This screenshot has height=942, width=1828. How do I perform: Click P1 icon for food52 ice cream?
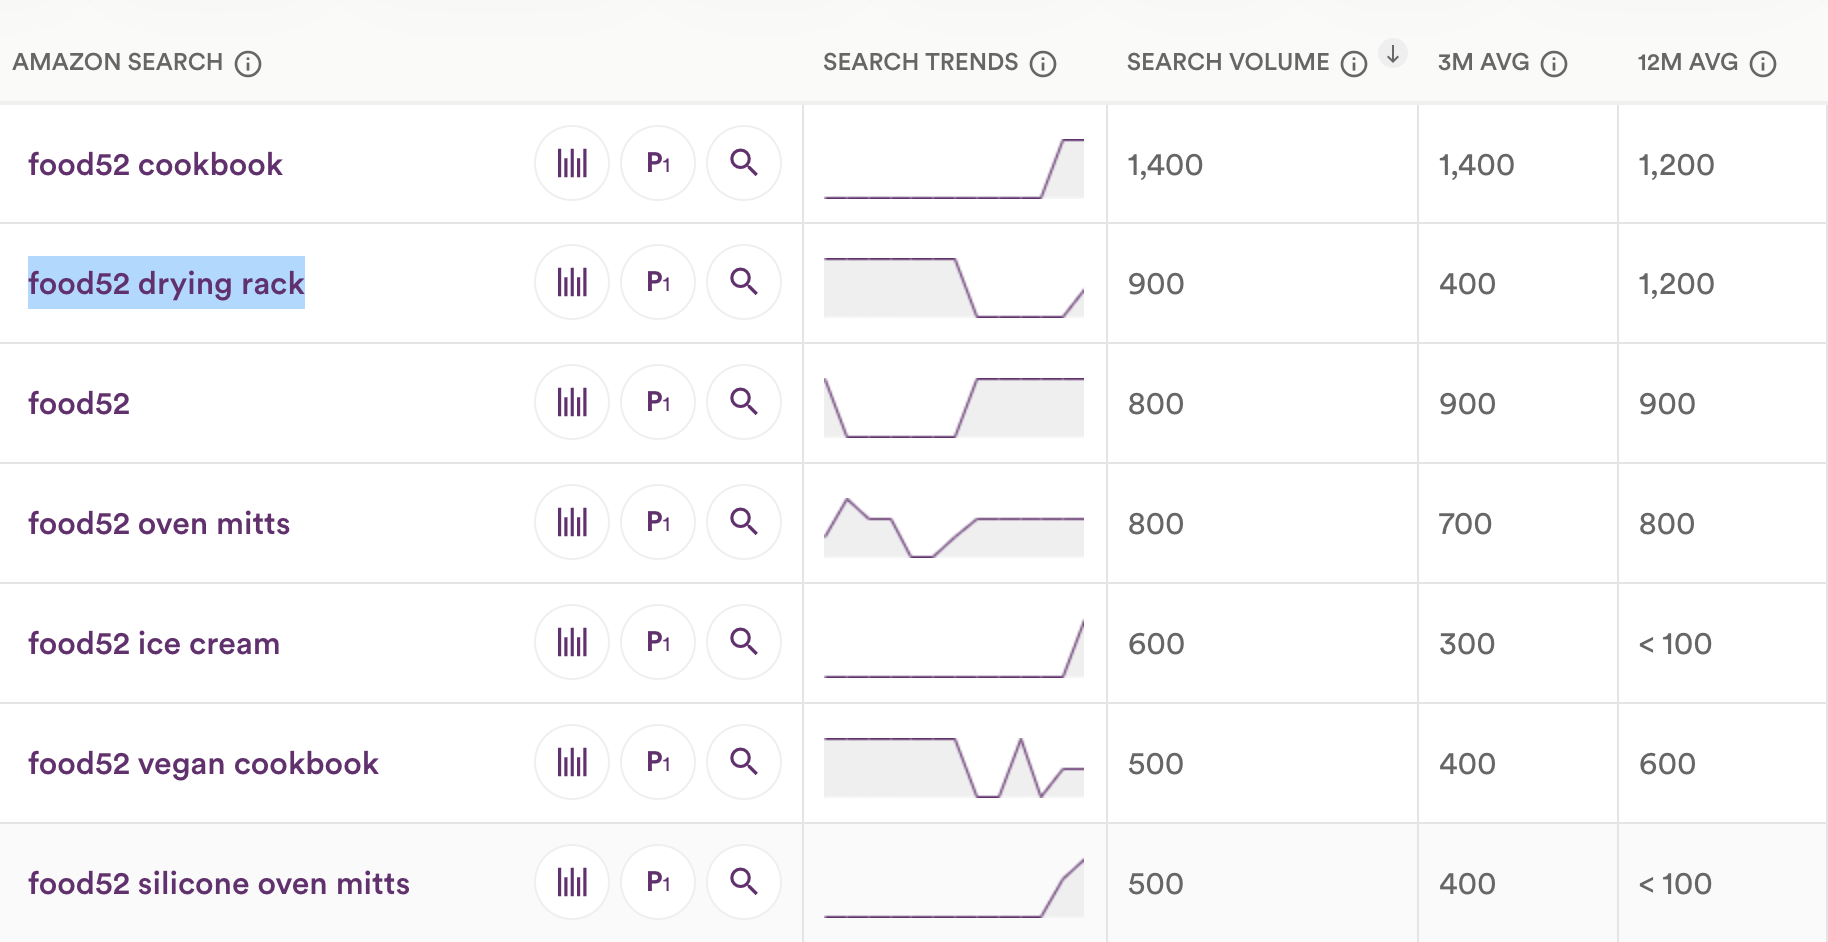pyautogui.click(x=658, y=642)
